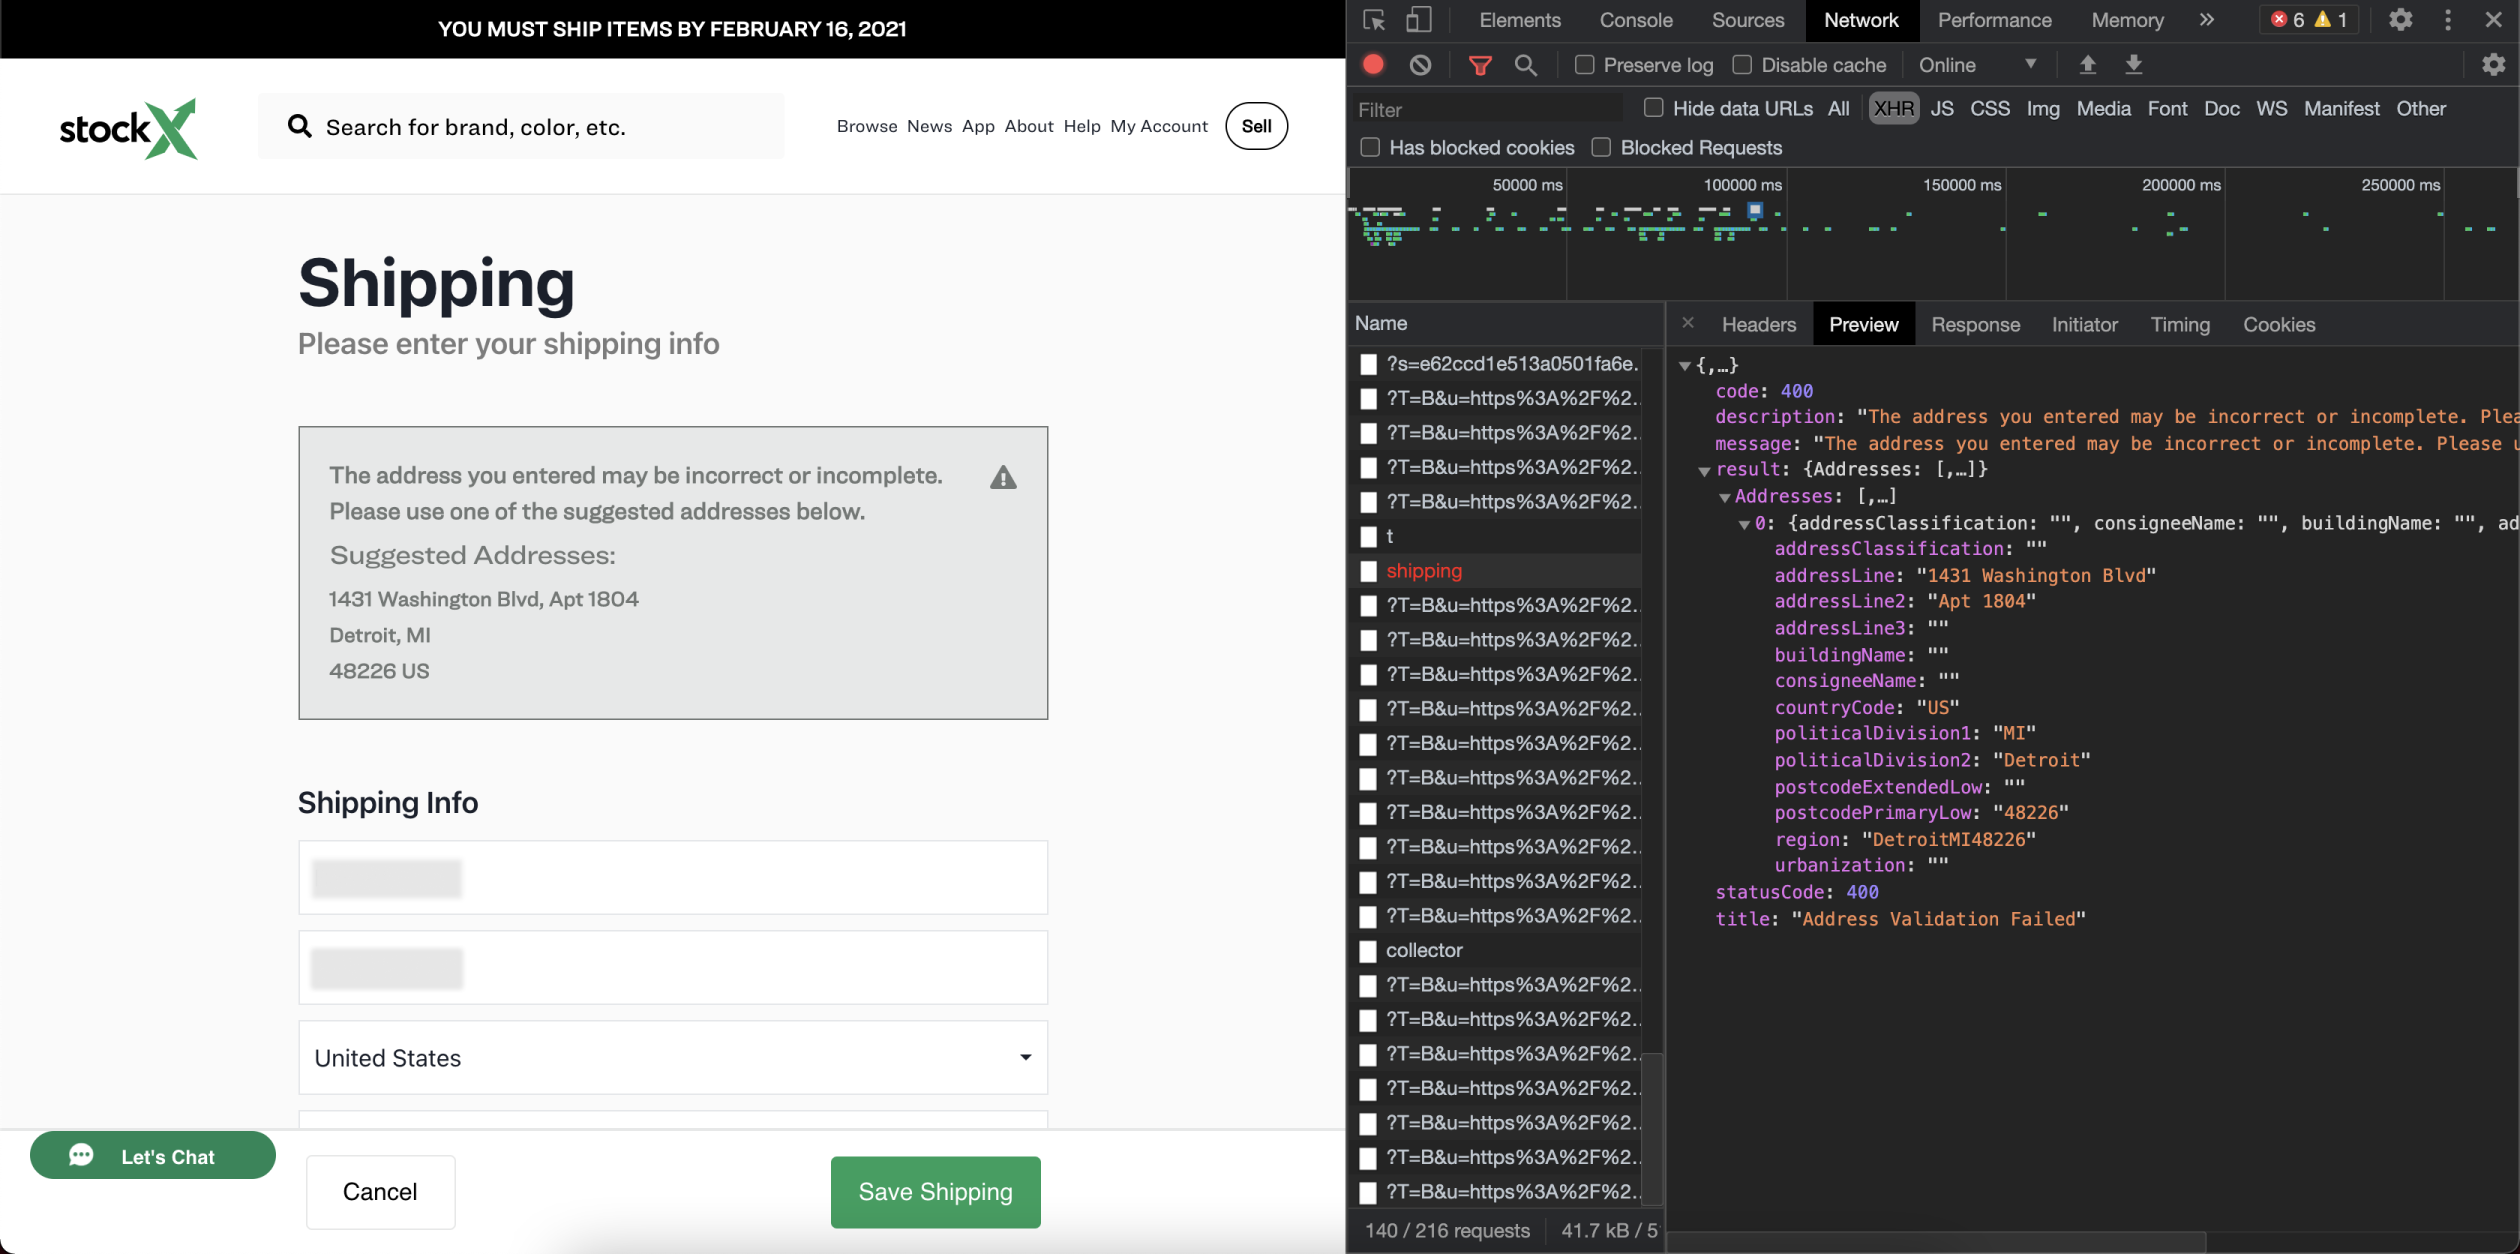Collapse the root JSON object arrow

coord(1685,366)
